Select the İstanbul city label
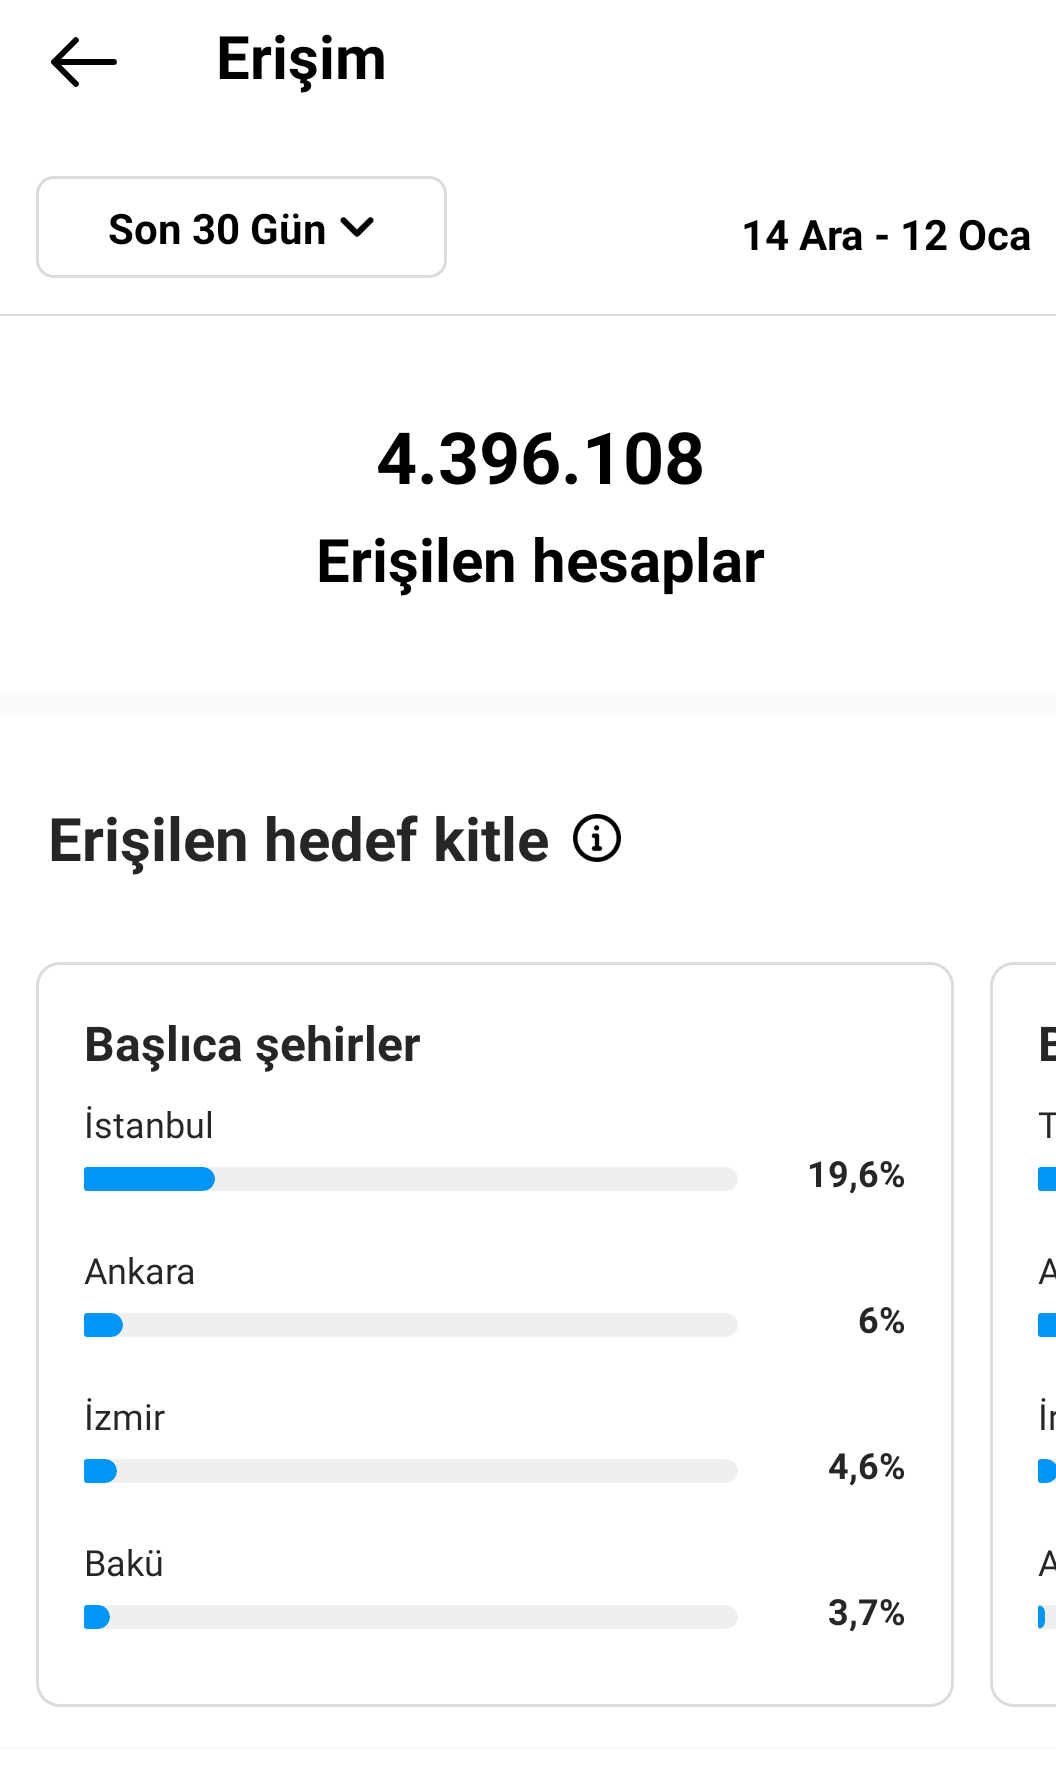The image size is (1056, 1786). [x=149, y=1125]
